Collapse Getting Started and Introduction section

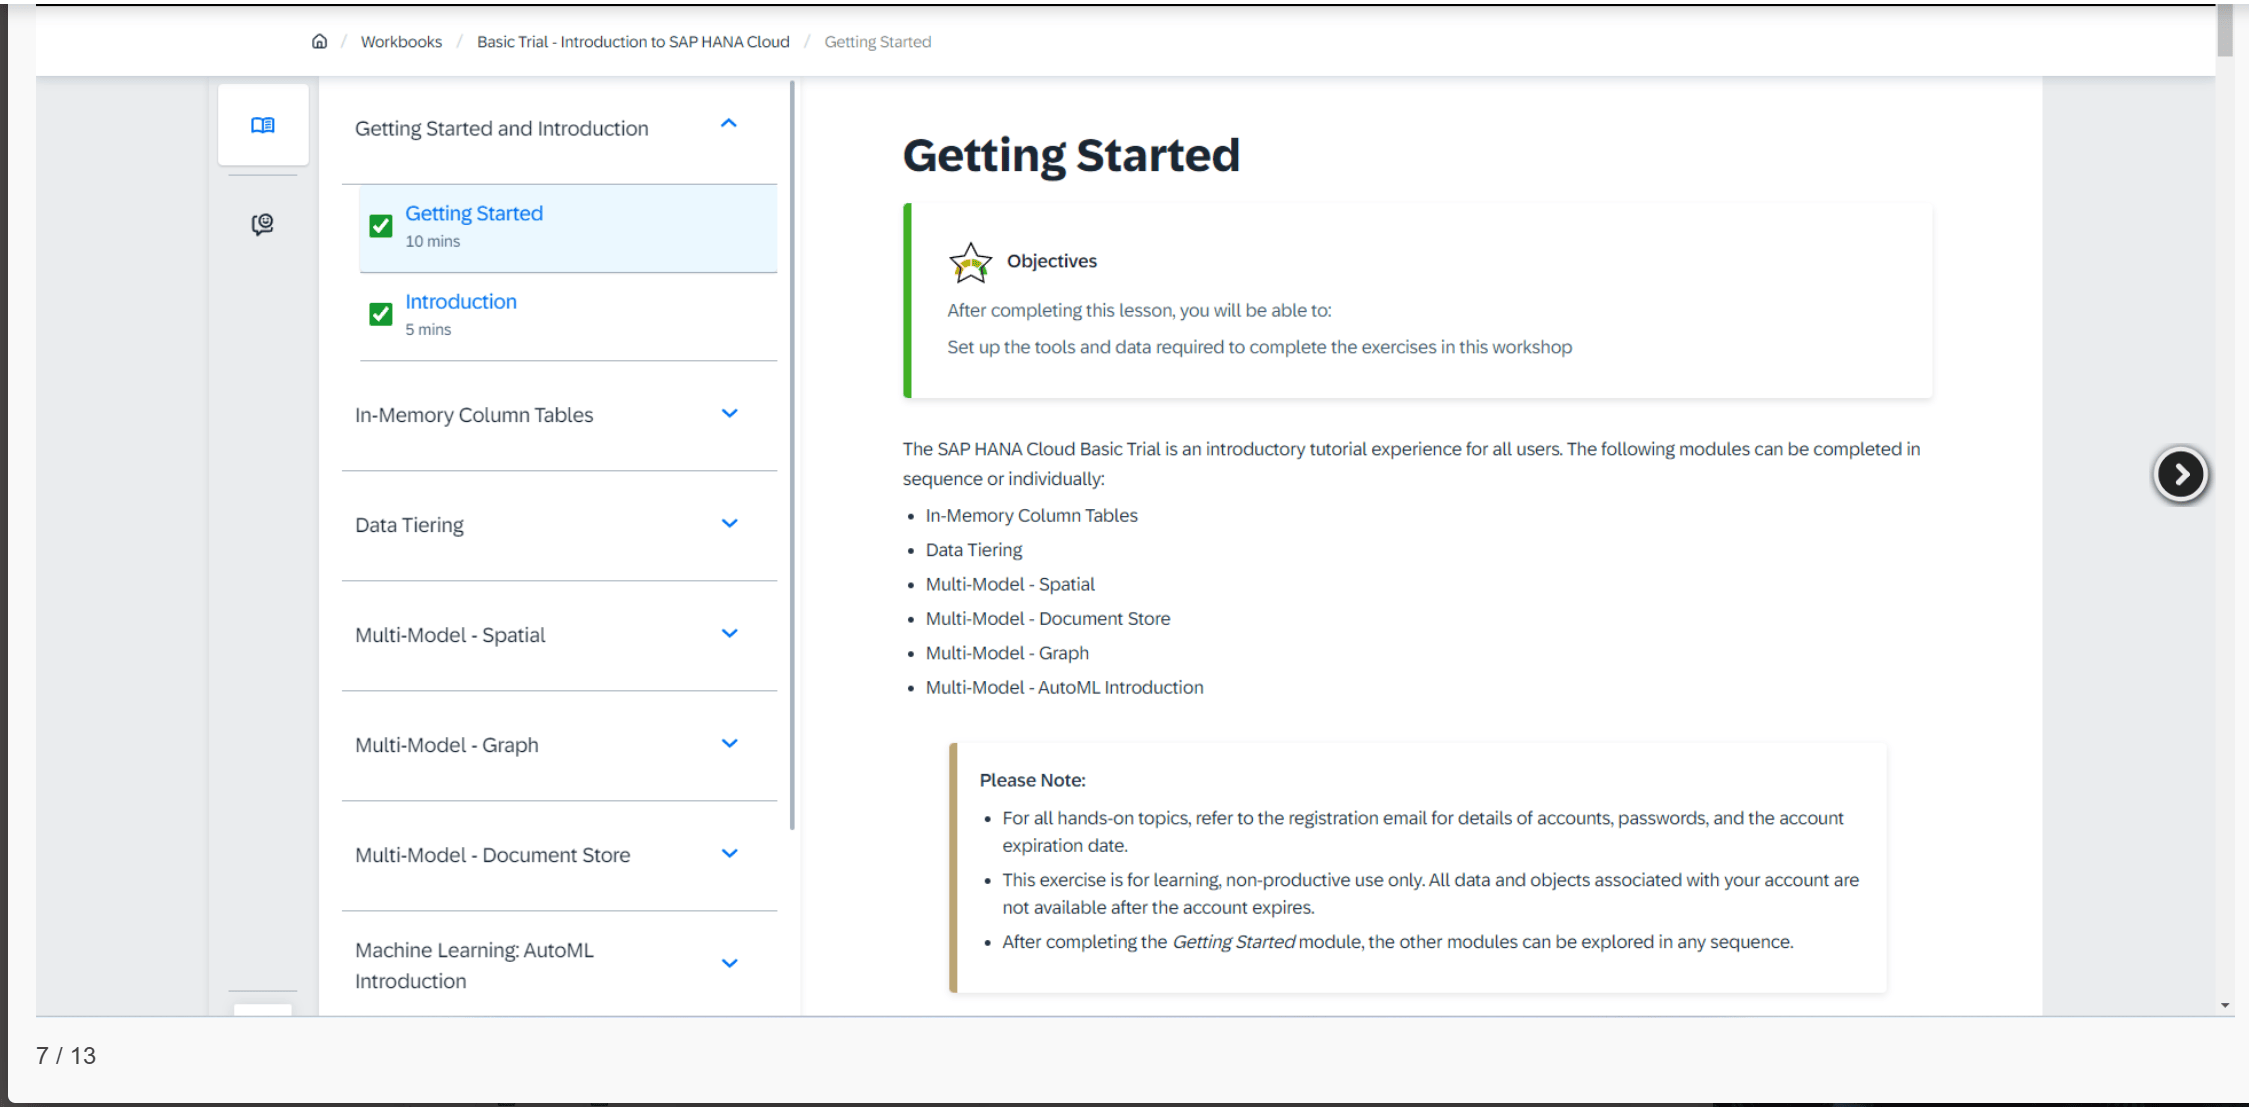tap(729, 124)
